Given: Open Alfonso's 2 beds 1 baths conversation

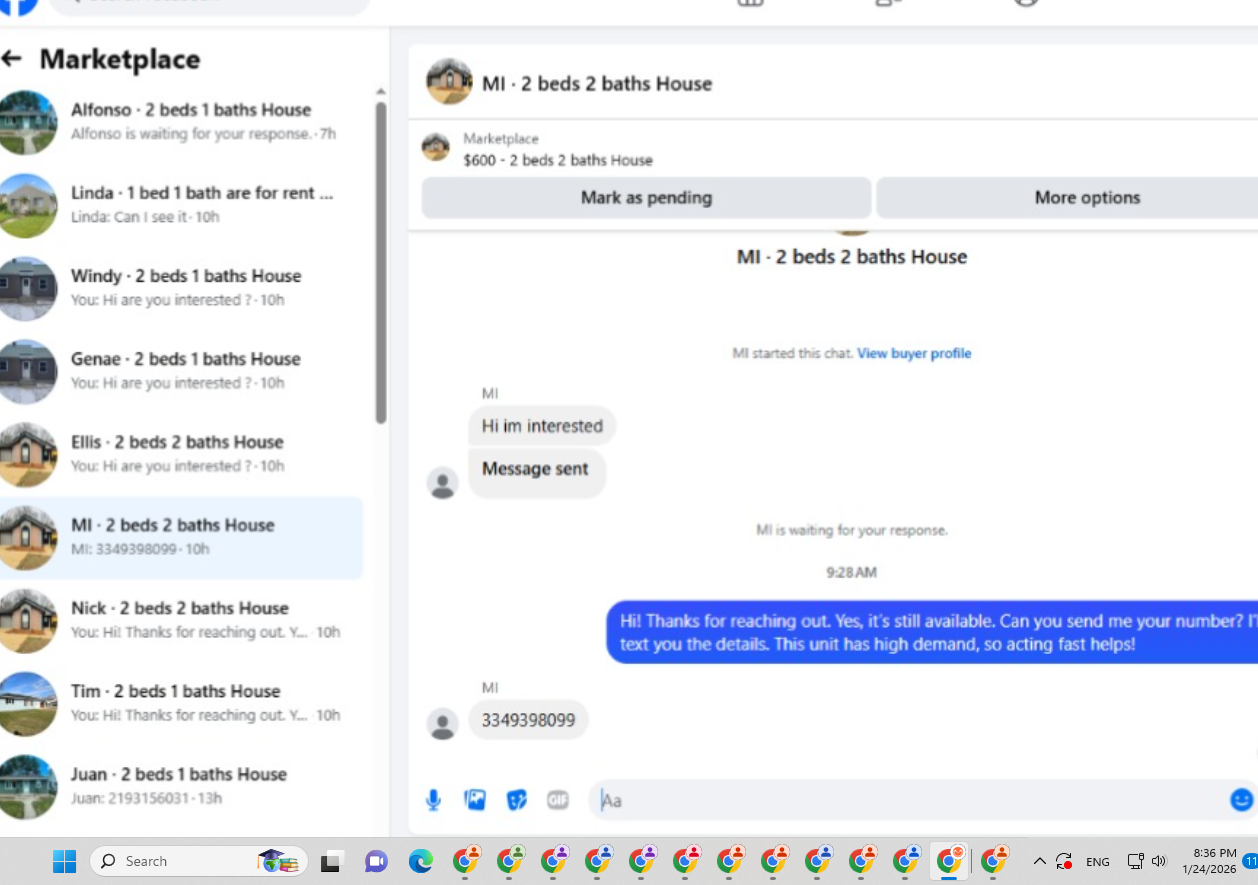Looking at the screenshot, I should coord(181,122).
